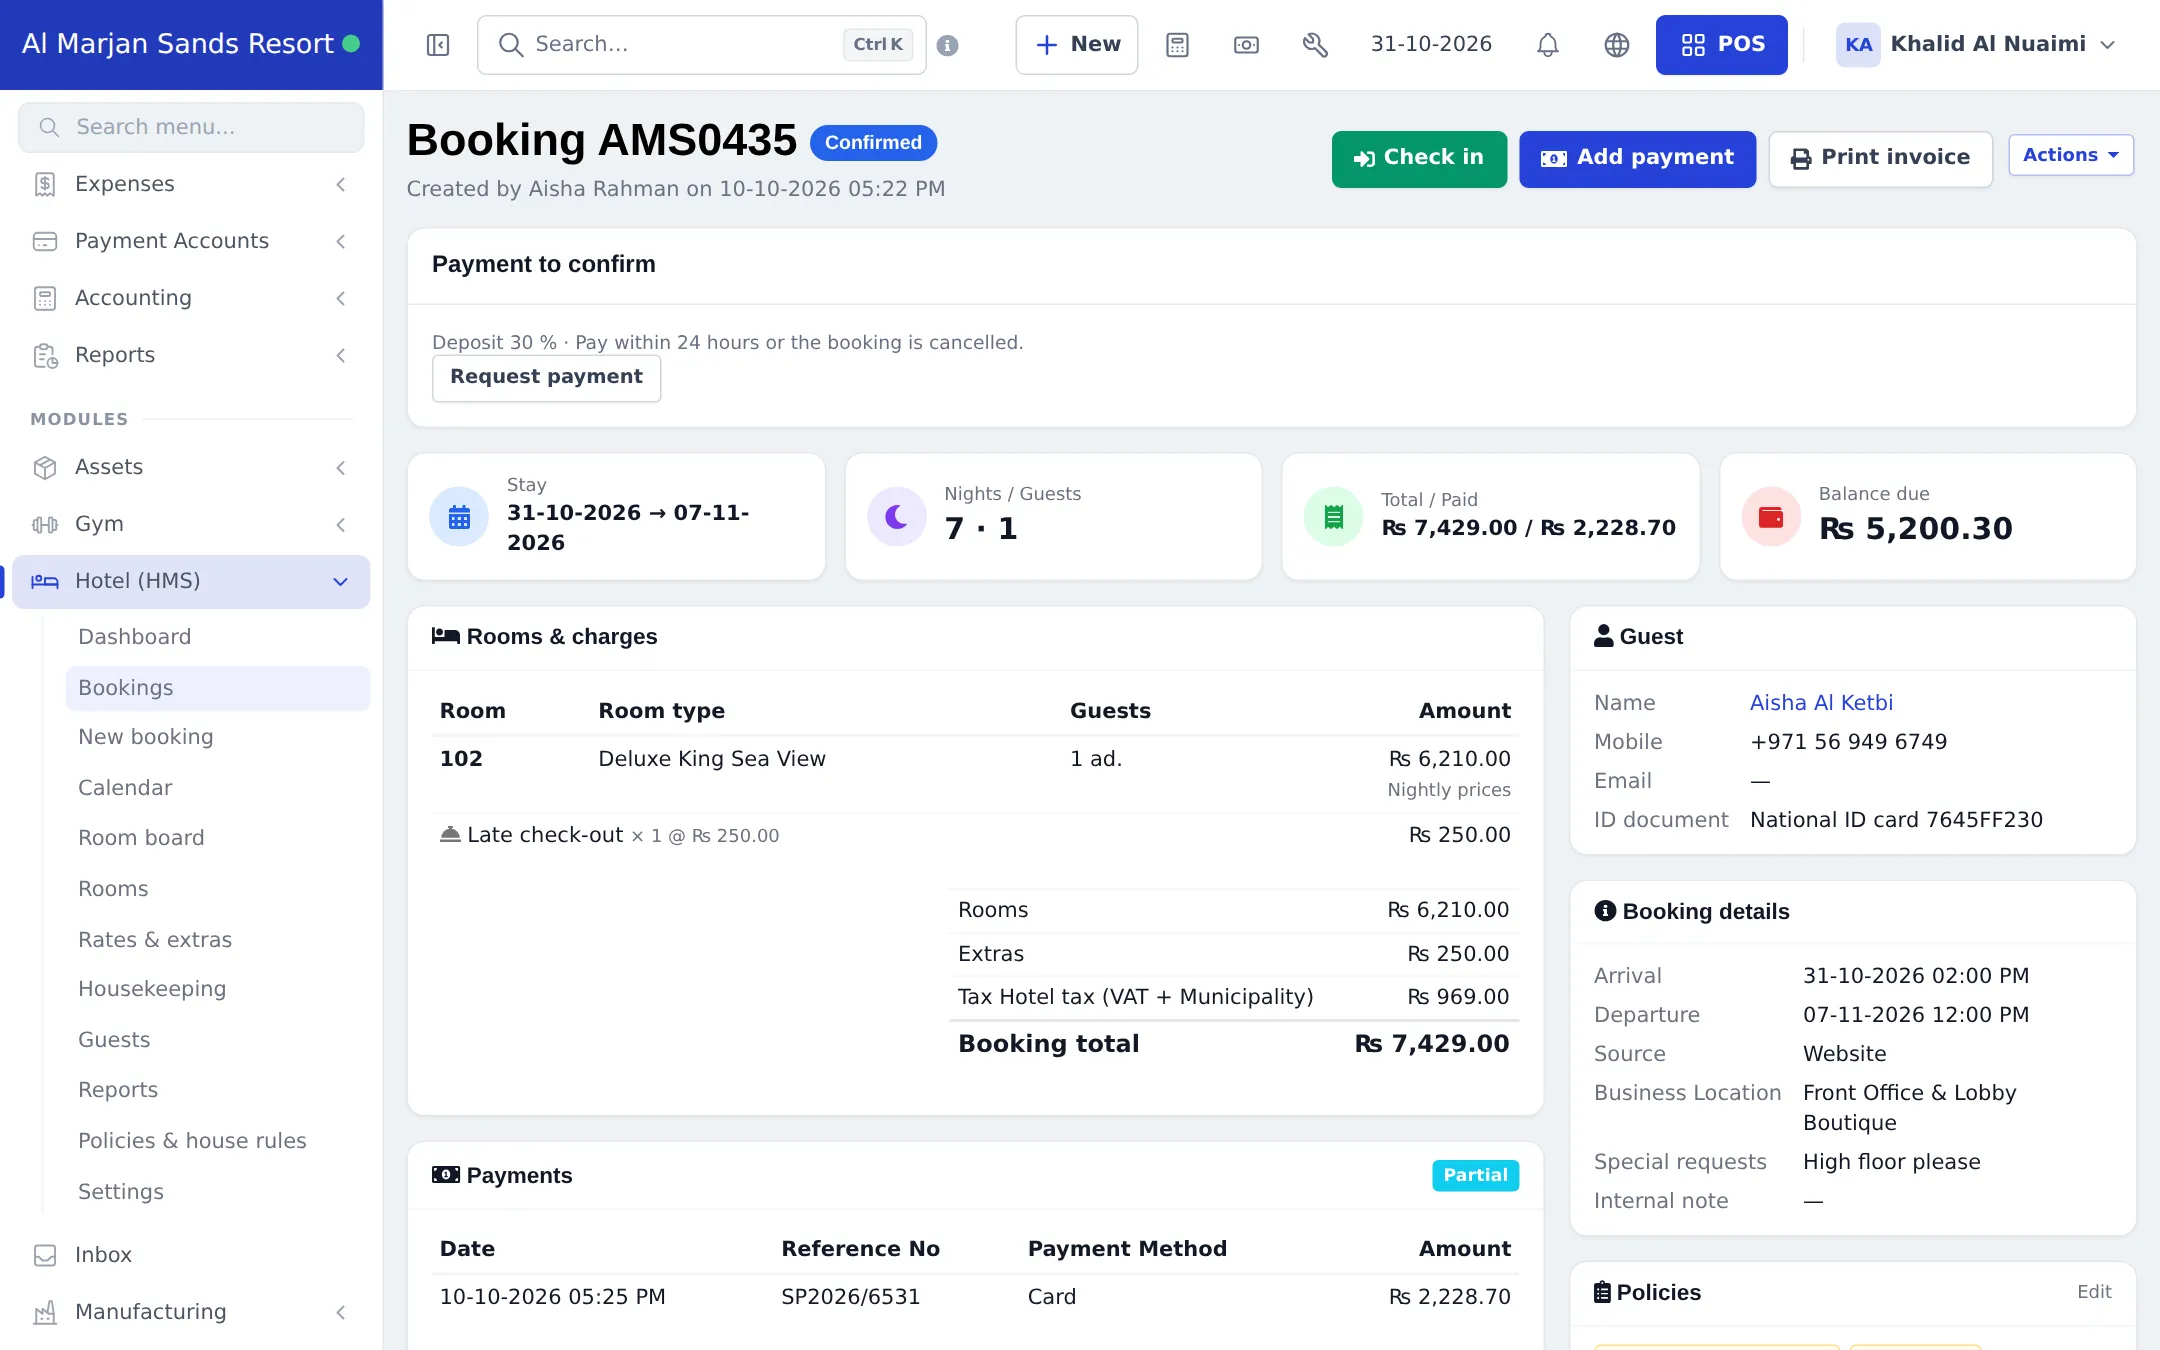The image size is (2160, 1350).
Task: Open notifications bell
Action: tap(1548, 45)
